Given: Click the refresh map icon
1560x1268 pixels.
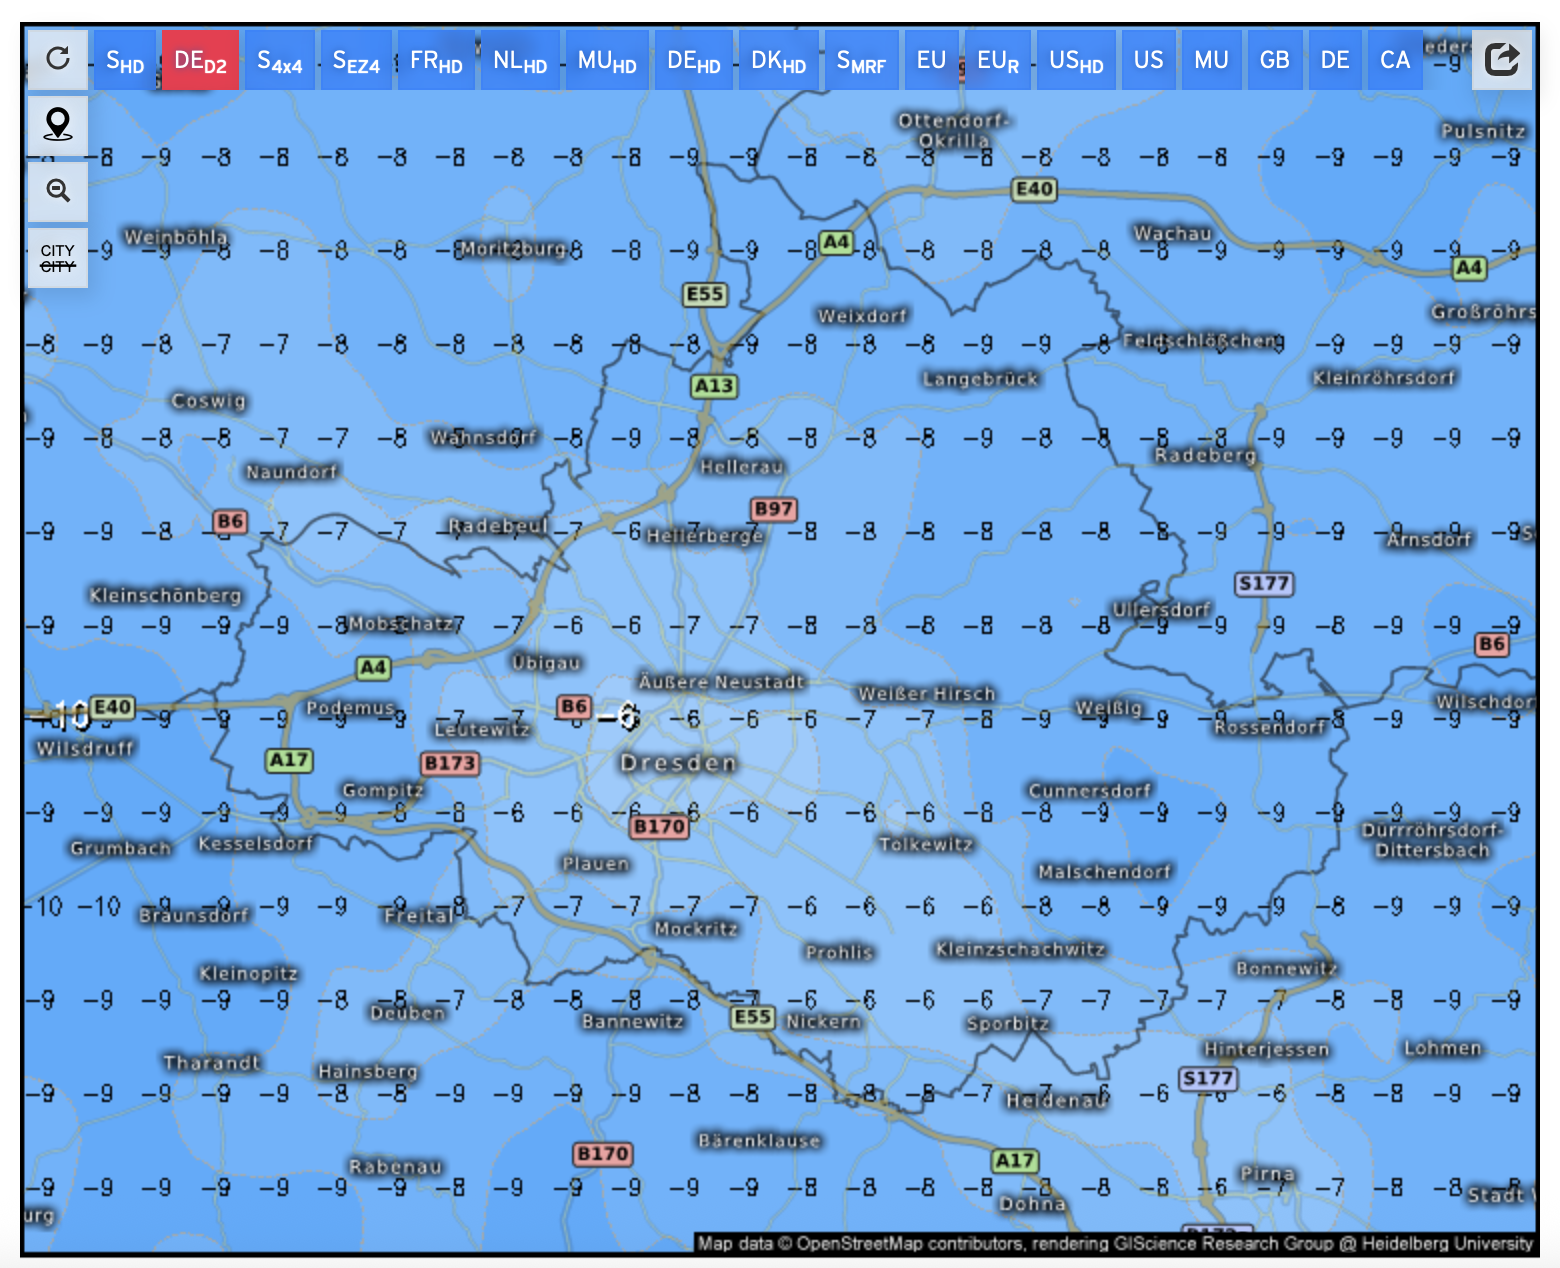Looking at the screenshot, I should 58,59.
